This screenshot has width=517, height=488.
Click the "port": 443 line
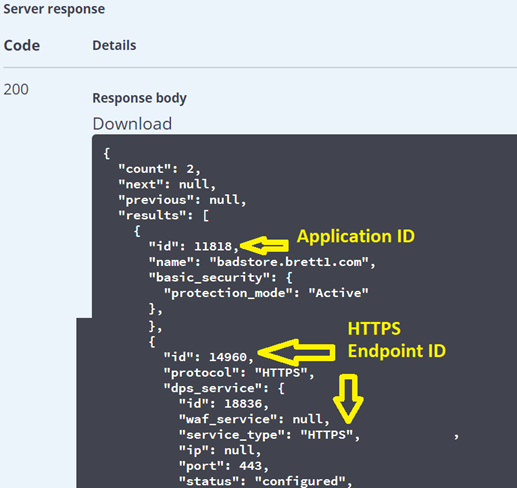pos(224,466)
